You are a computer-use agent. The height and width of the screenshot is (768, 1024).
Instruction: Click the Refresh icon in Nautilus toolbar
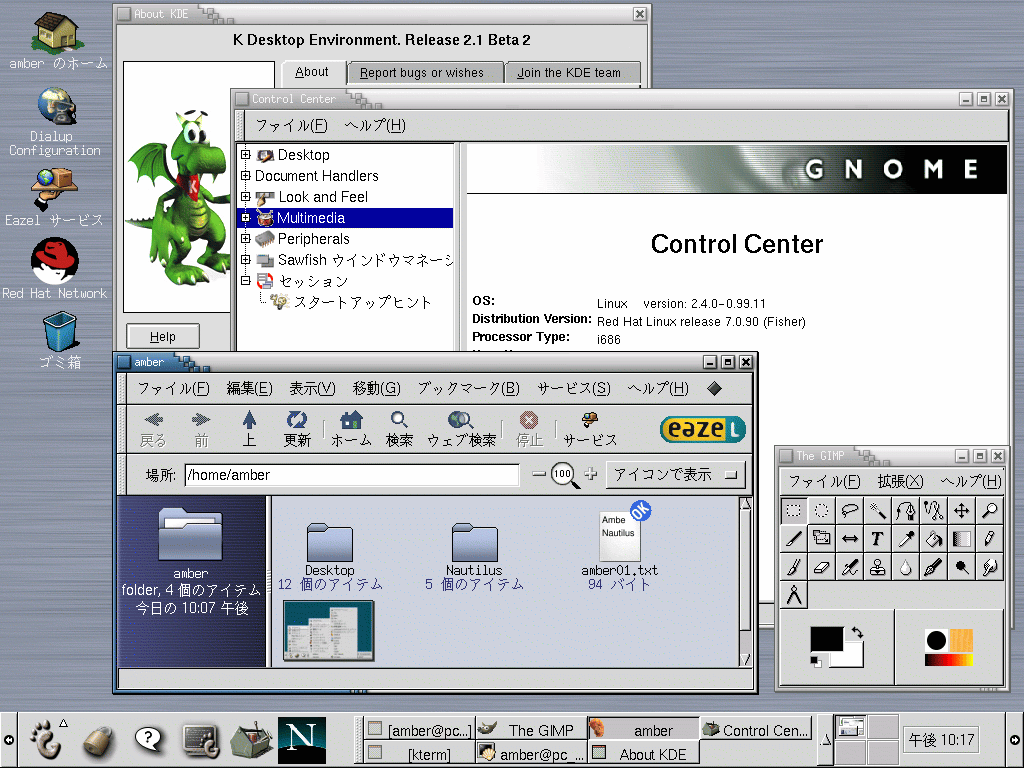[x=297, y=429]
